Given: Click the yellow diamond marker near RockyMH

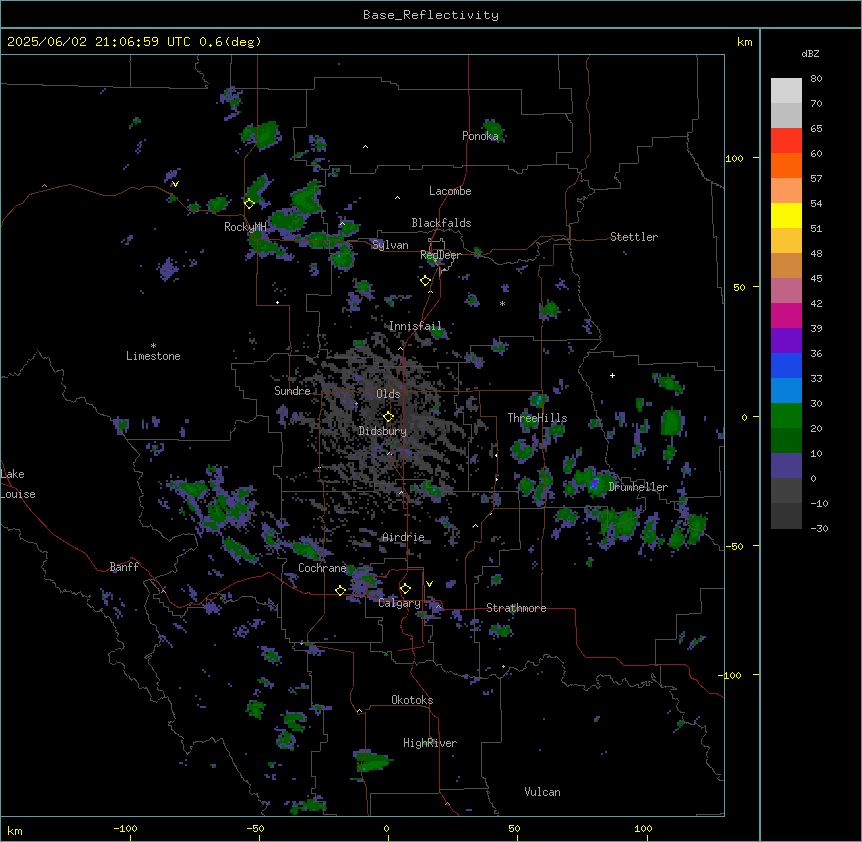Looking at the screenshot, I should 249,203.
